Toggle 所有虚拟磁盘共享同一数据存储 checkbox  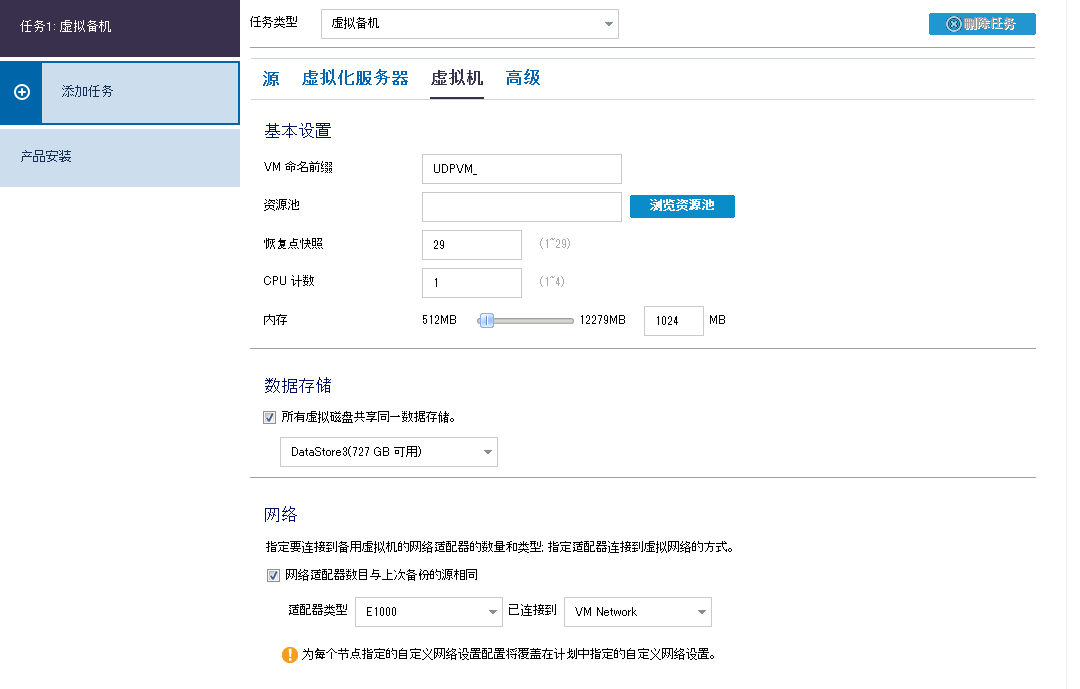coord(270,417)
